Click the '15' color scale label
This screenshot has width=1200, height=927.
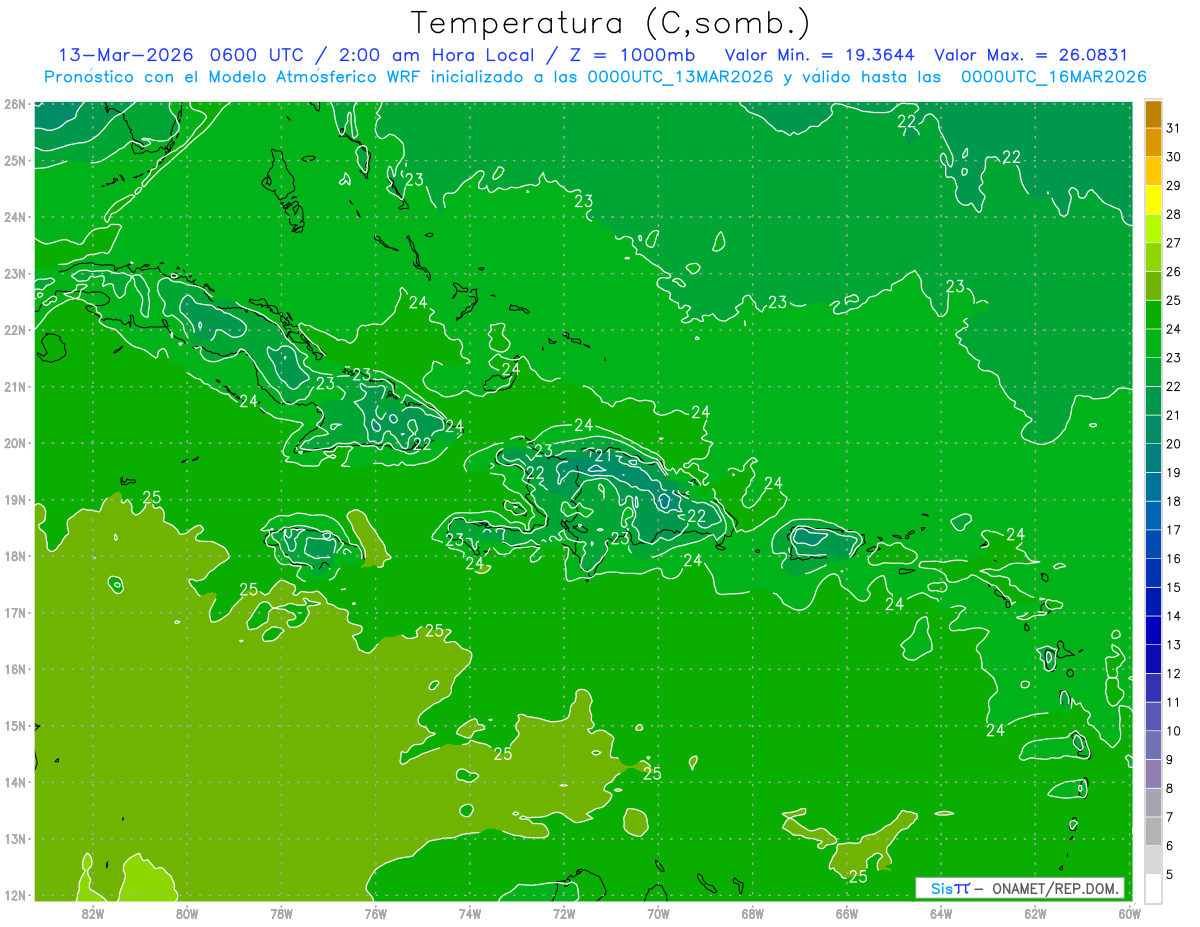pos(1174,587)
